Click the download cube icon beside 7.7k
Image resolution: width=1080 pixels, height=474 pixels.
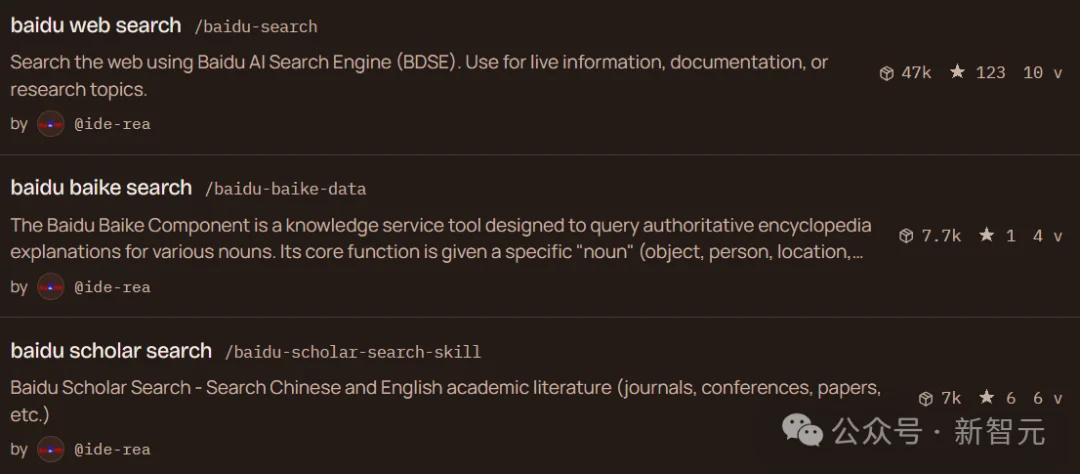[x=906, y=236]
